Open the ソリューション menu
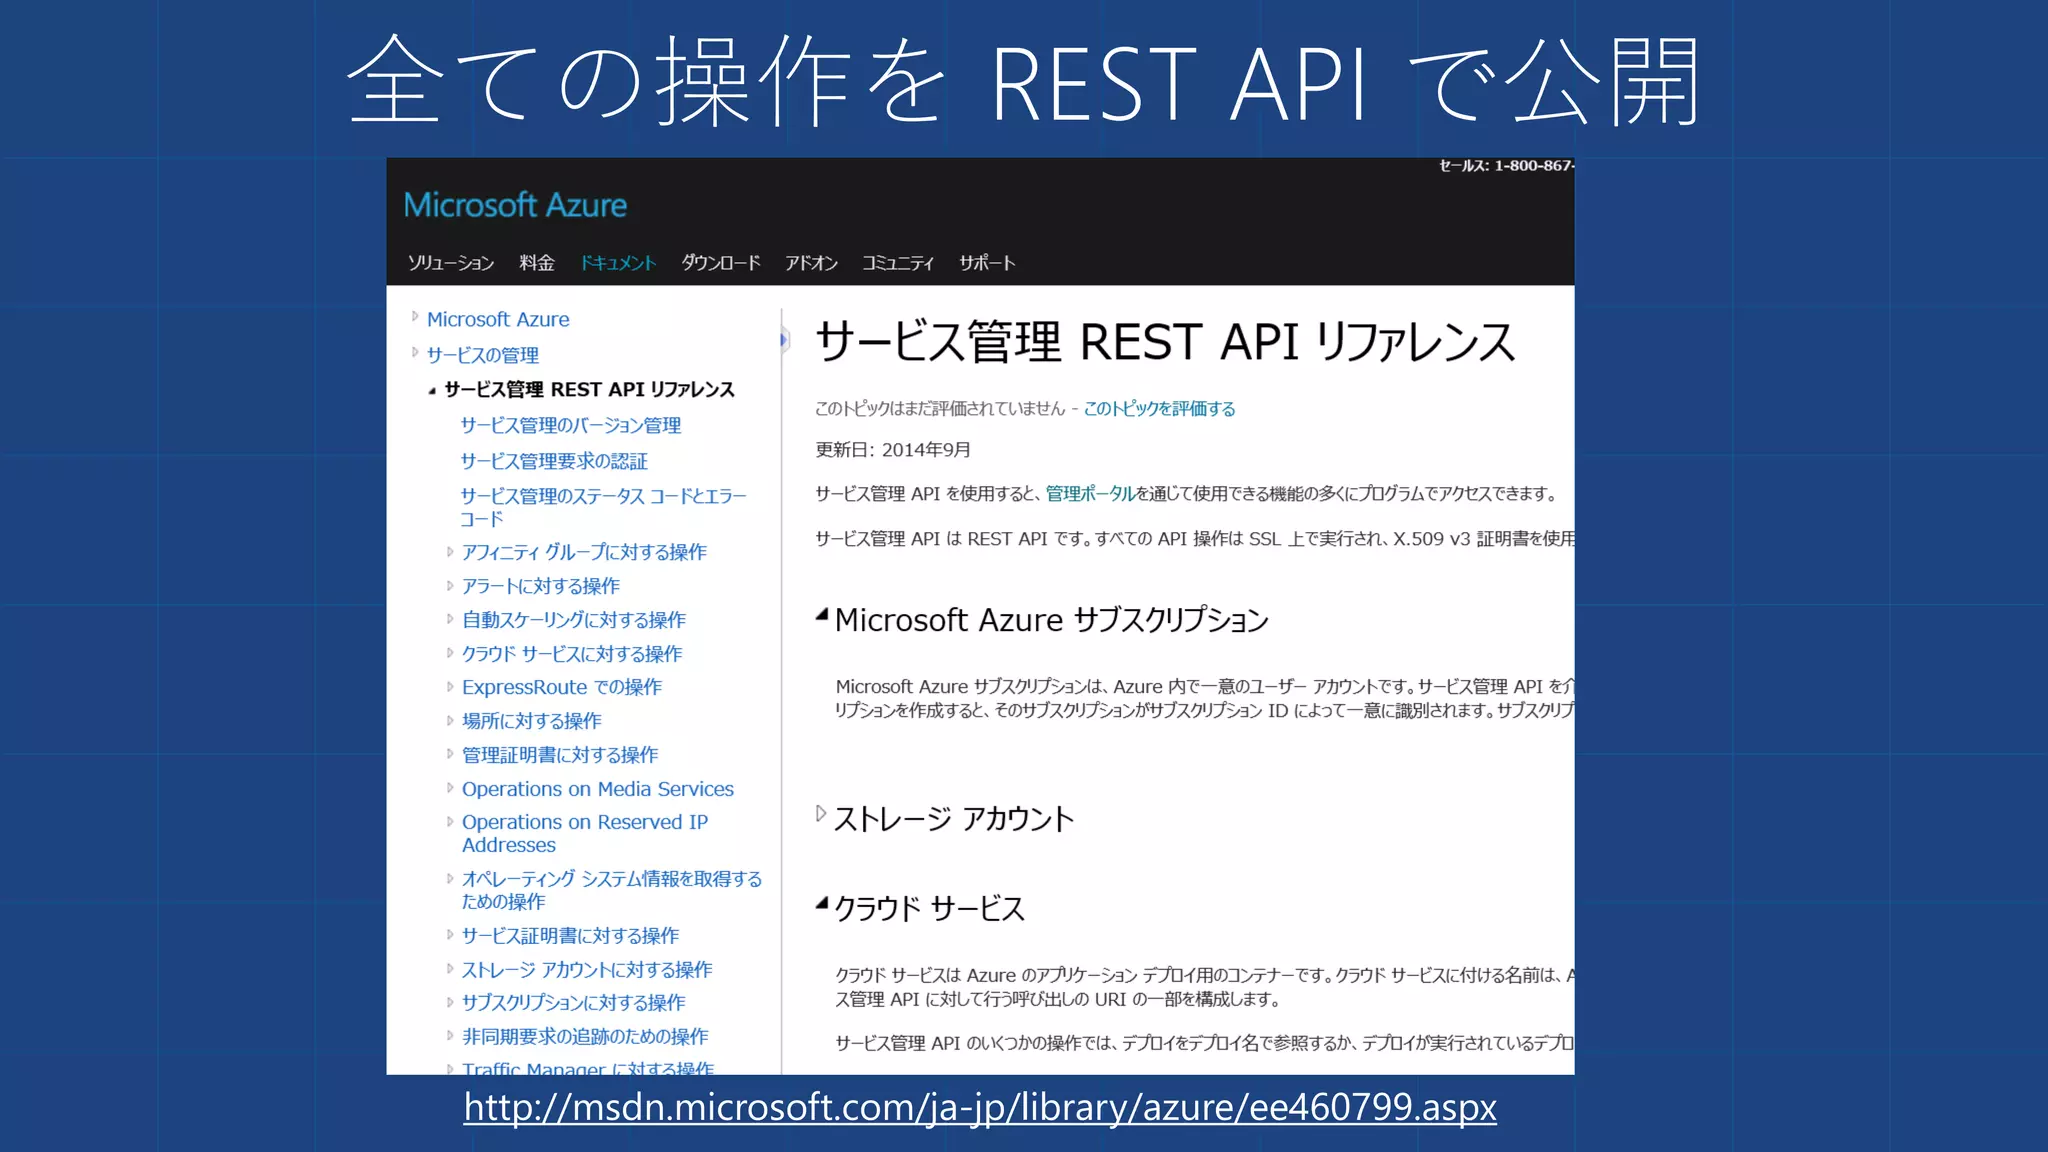 coord(451,263)
